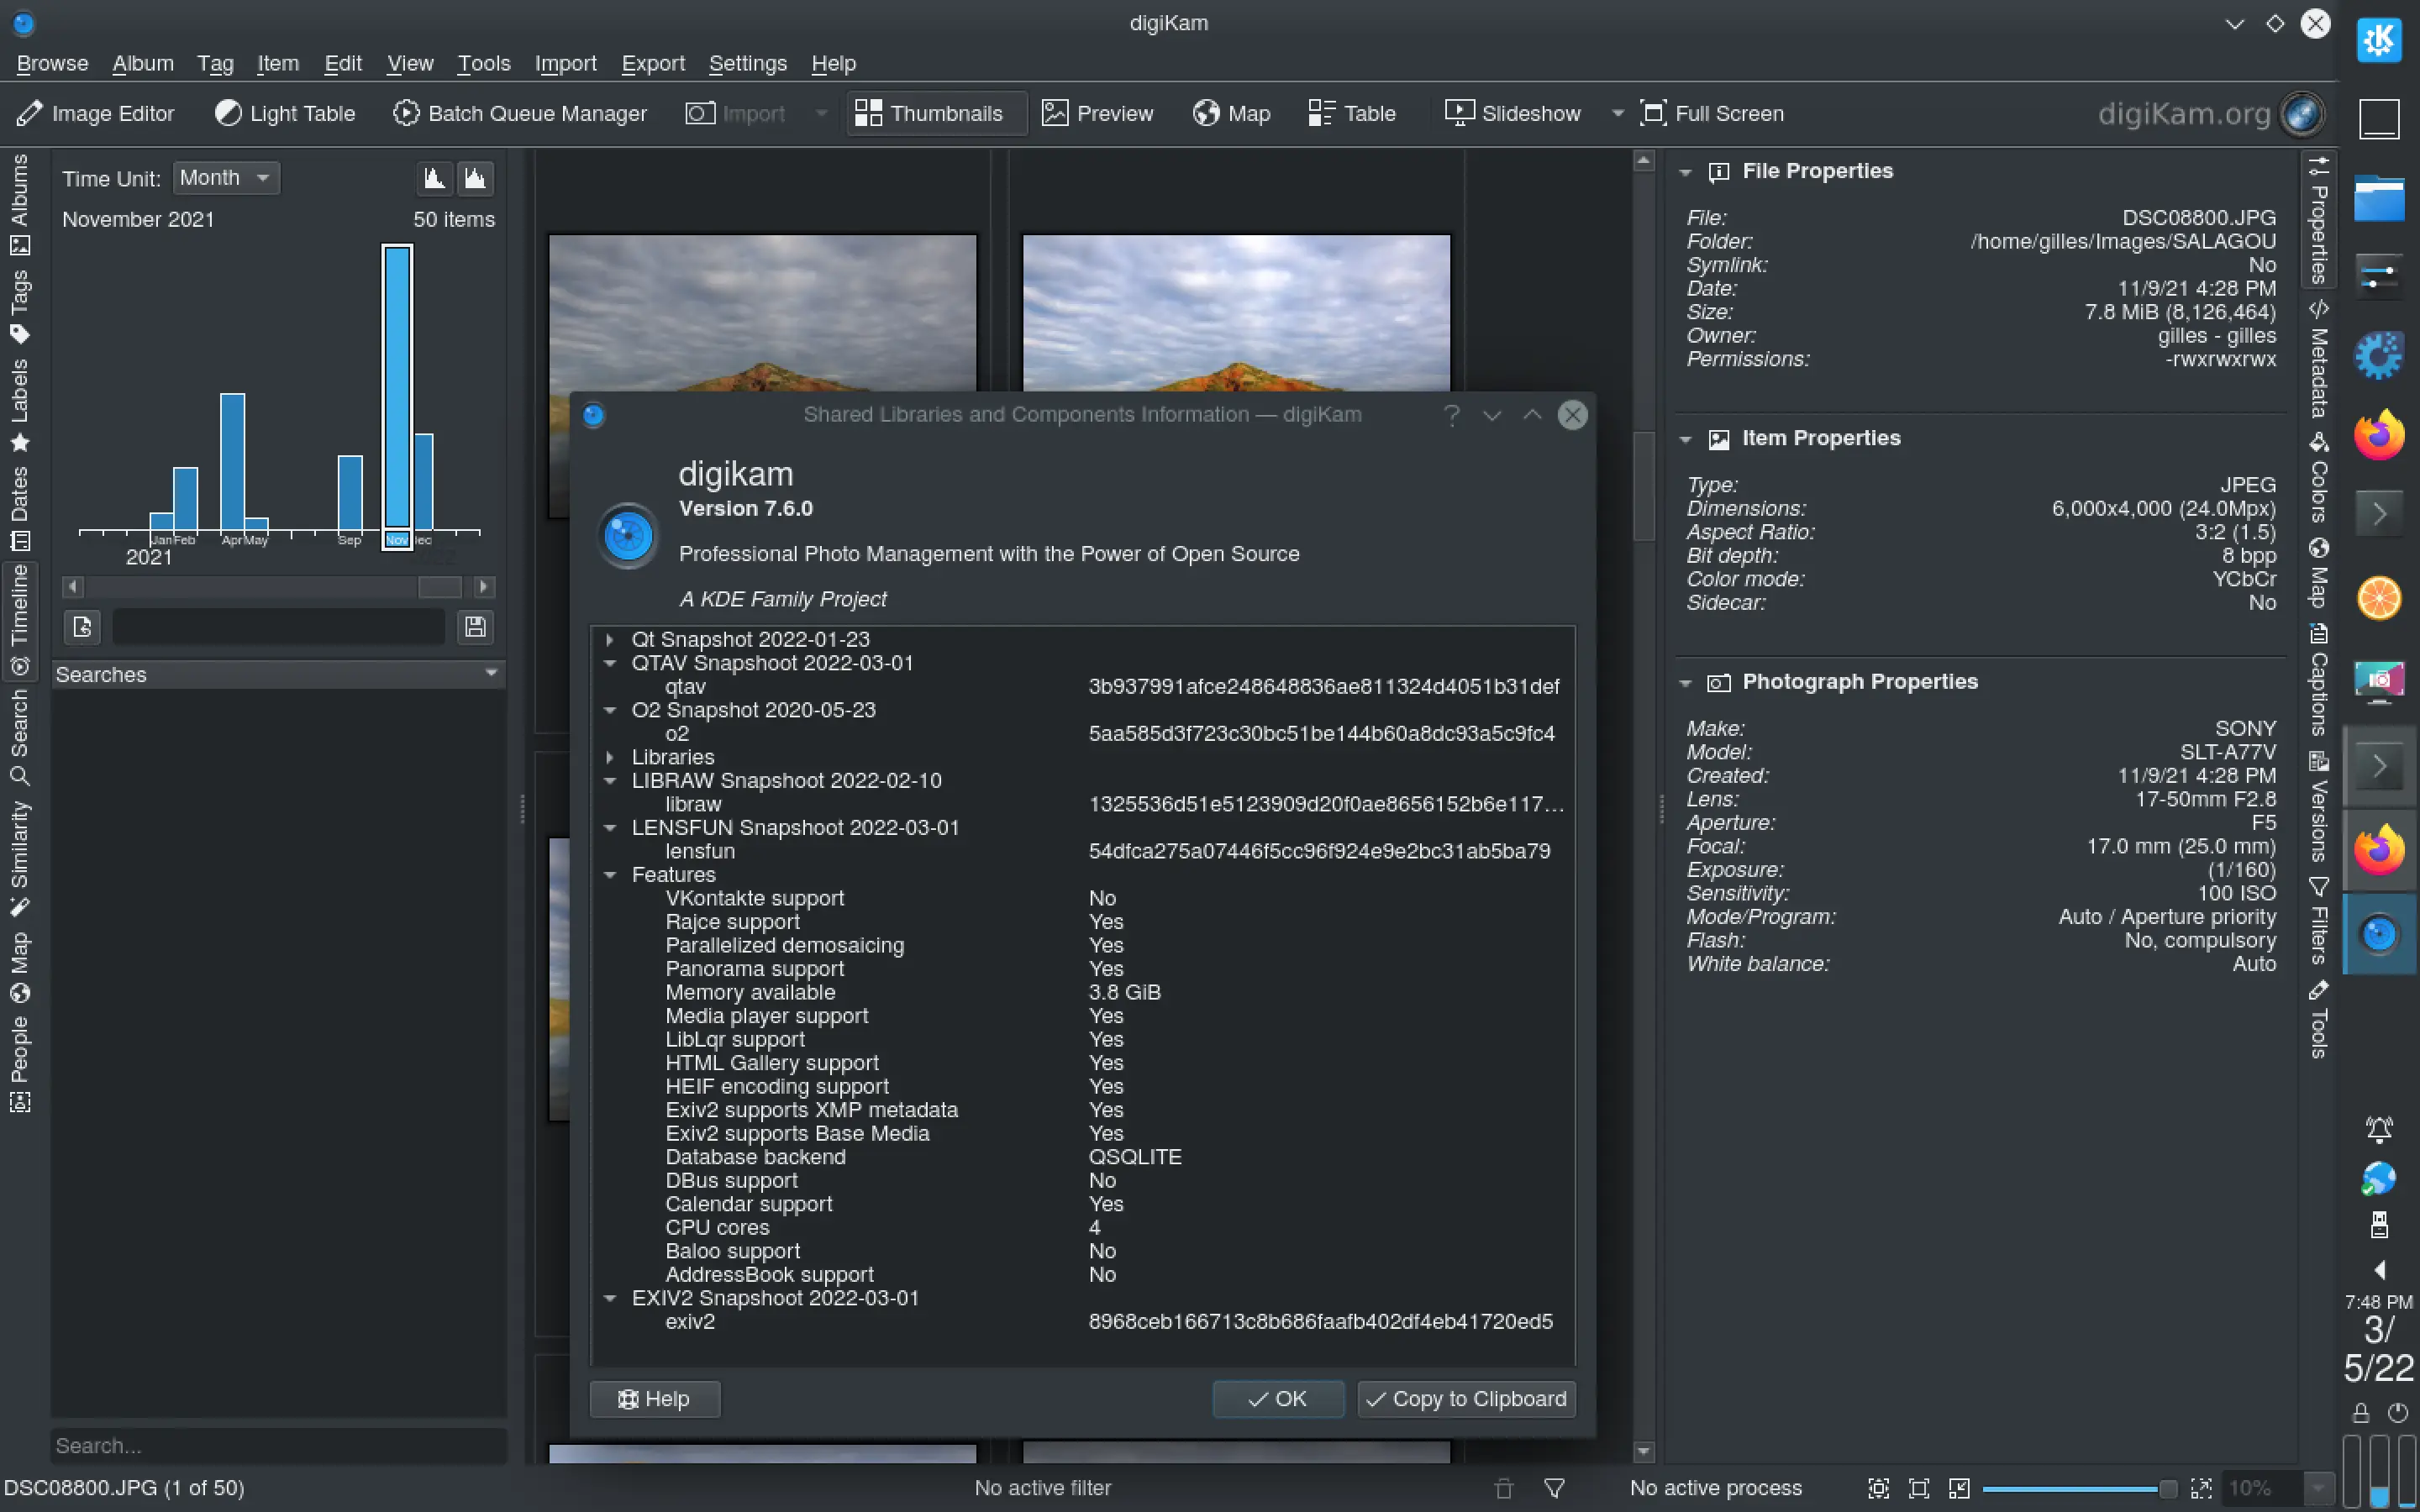This screenshot has height=1512, width=2420.
Task: Enable Thumbnails view
Action: pos(934,113)
